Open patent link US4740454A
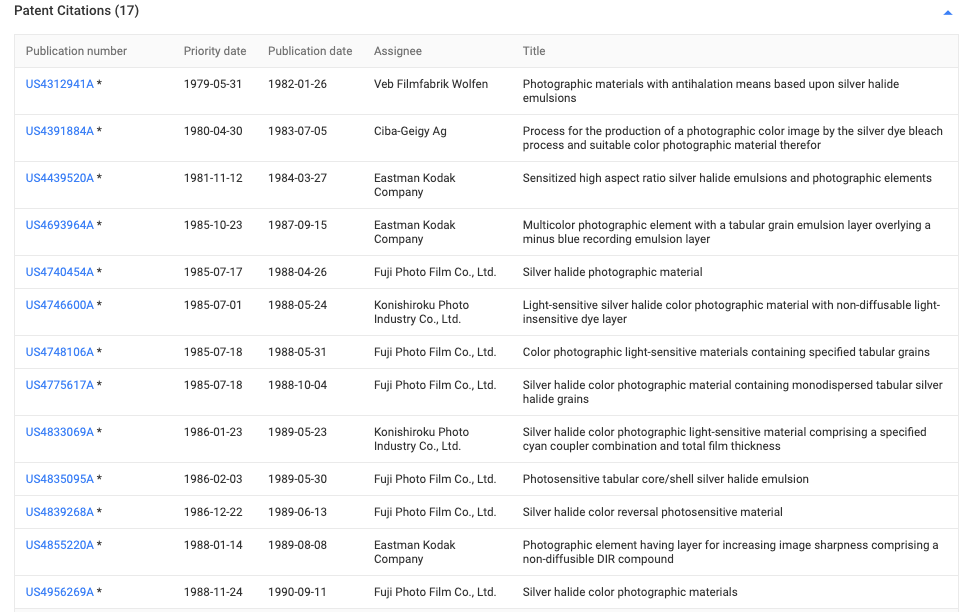 [x=60, y=272]
